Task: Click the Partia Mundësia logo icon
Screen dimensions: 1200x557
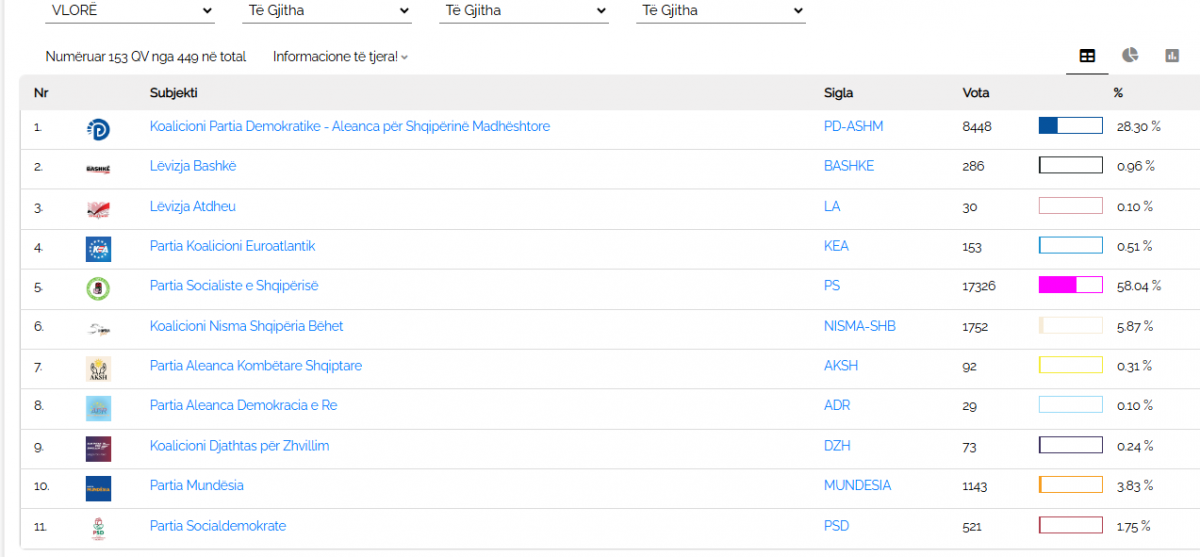Action: pos(98,488)
